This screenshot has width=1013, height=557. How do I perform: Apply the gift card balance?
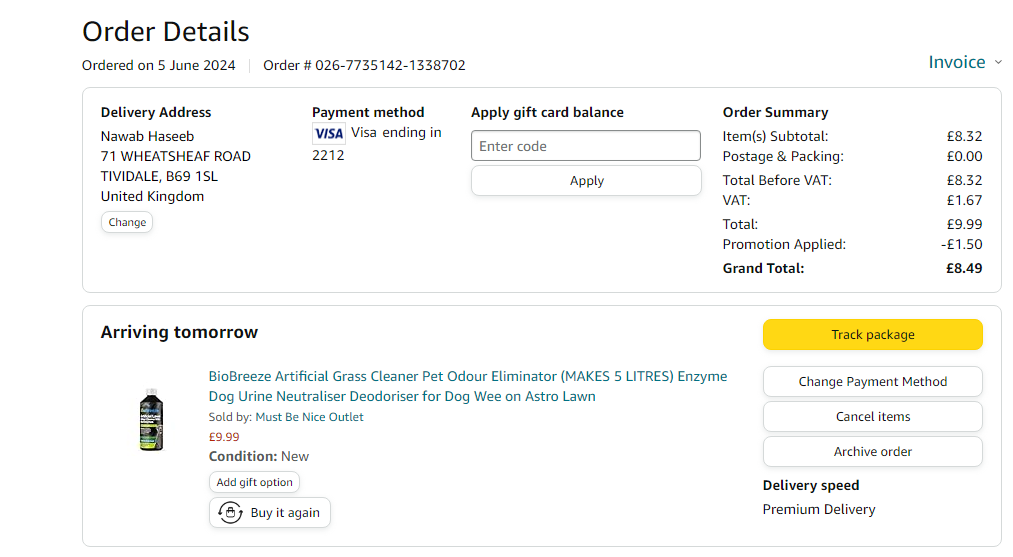[x=586, y=181]
